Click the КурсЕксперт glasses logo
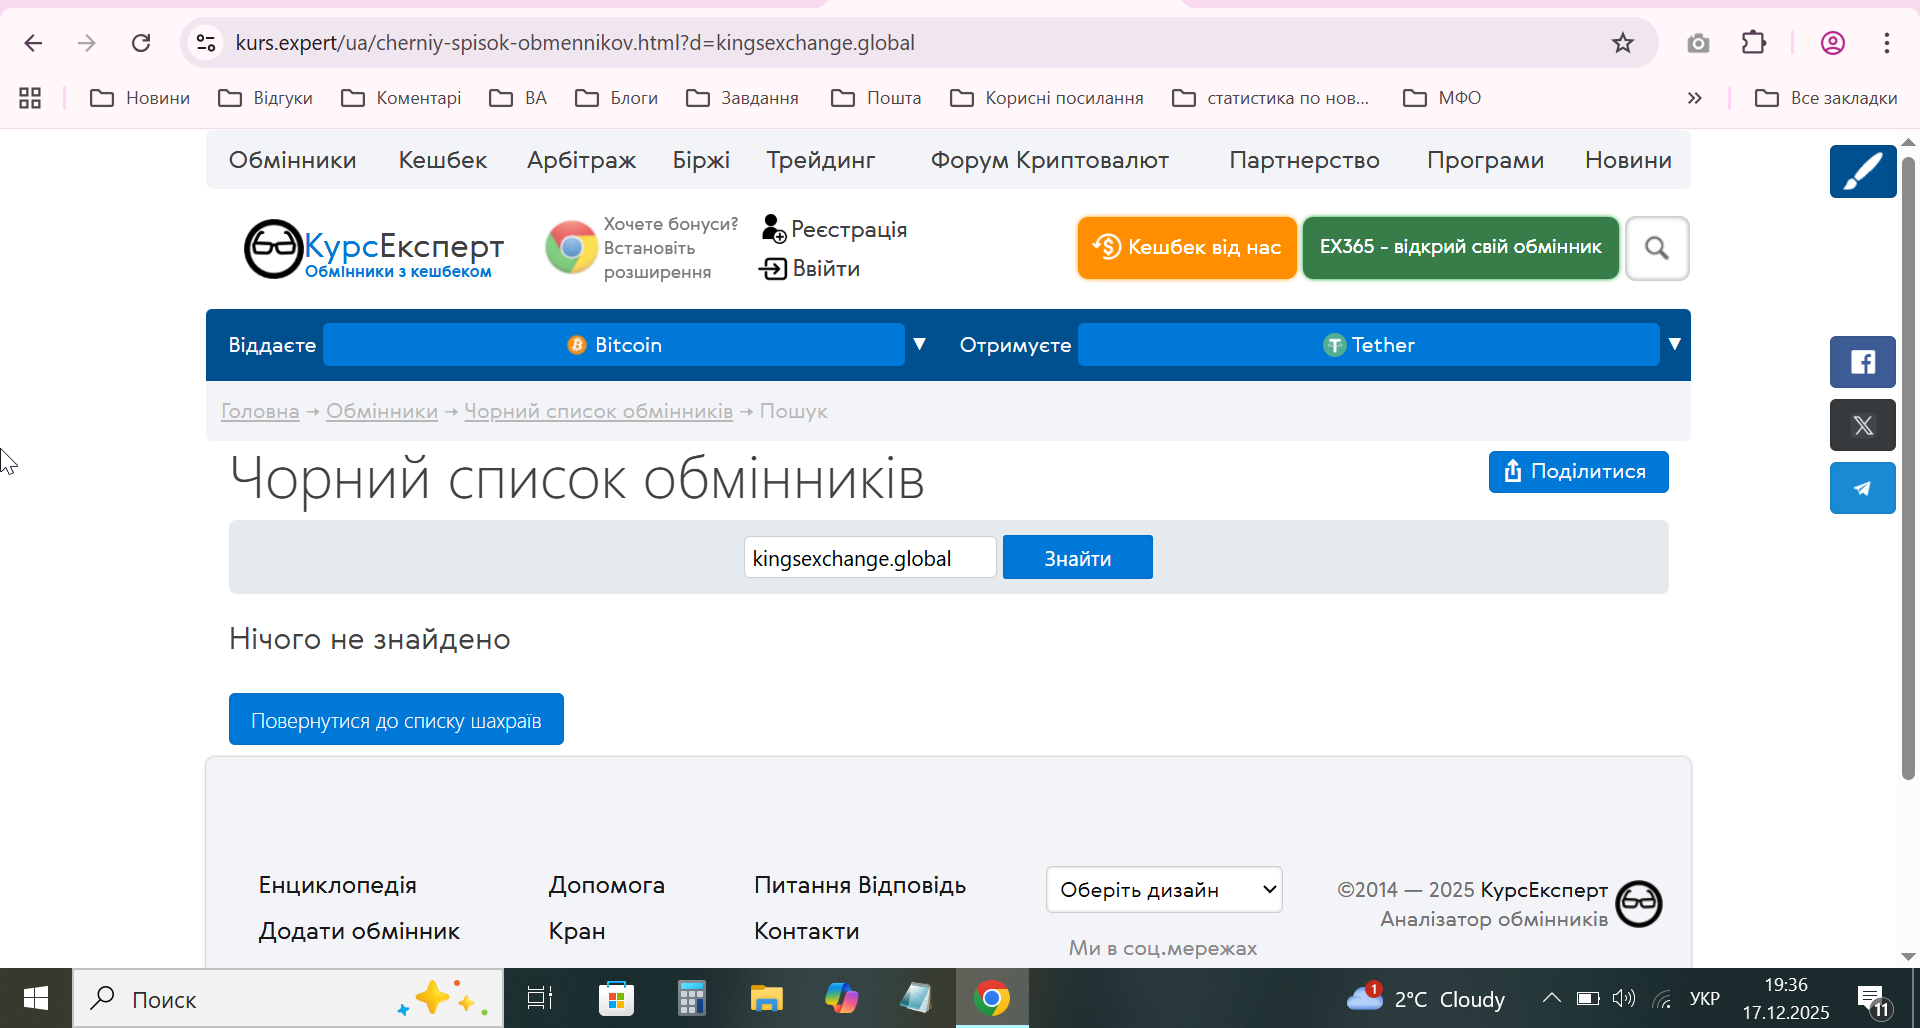1920x1028 pixels. [x=273, y=249]
